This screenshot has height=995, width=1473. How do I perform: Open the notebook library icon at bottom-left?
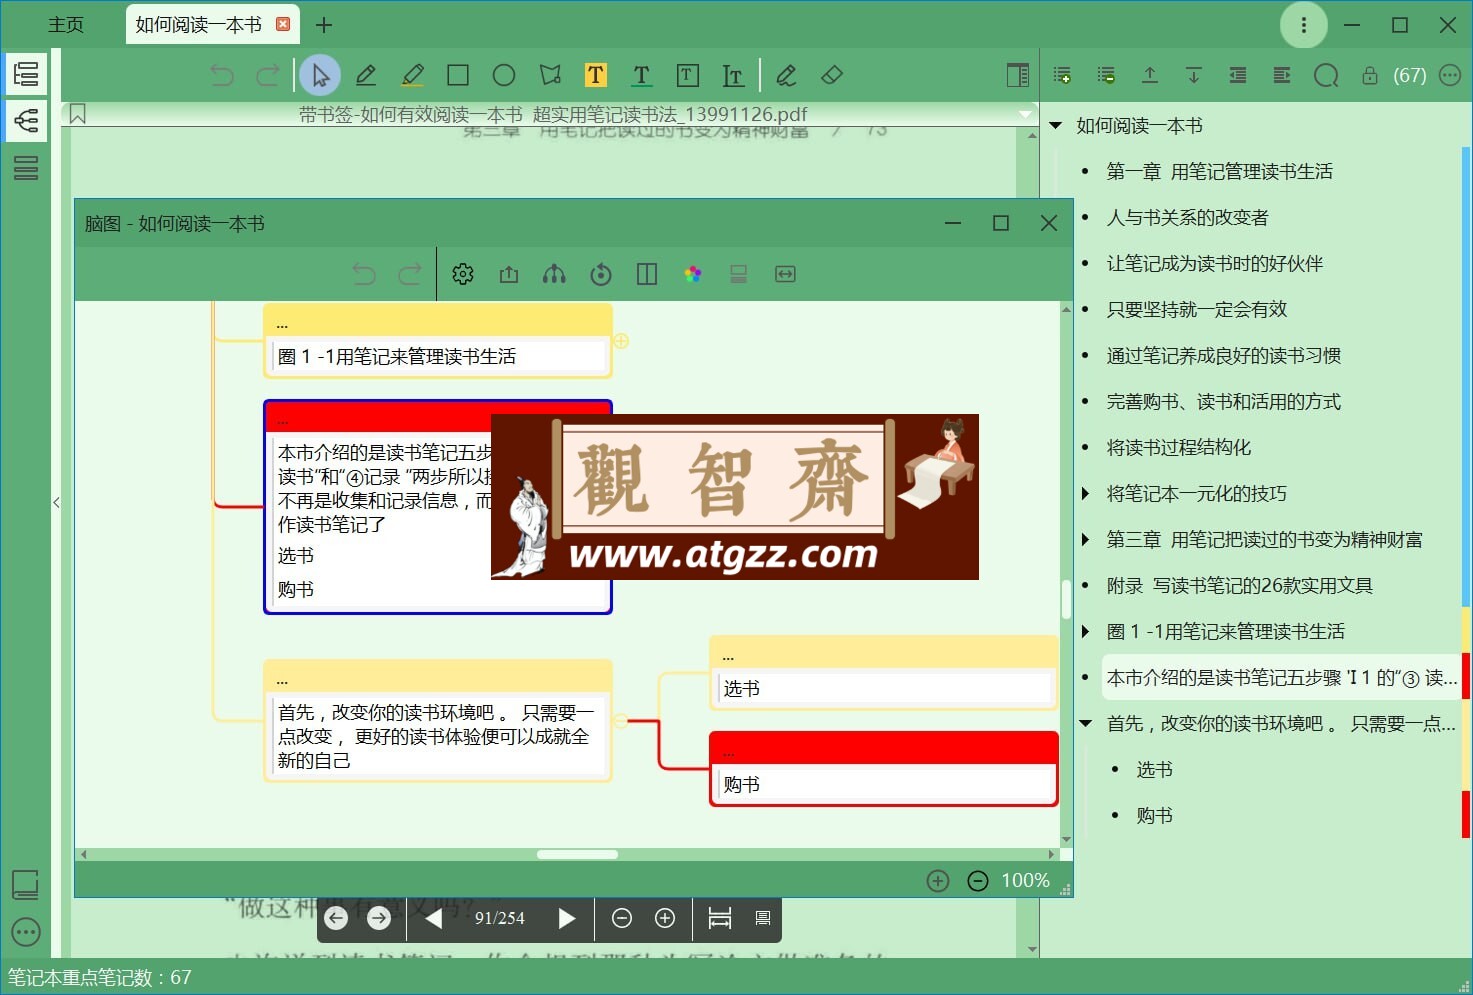click(25, 884)
